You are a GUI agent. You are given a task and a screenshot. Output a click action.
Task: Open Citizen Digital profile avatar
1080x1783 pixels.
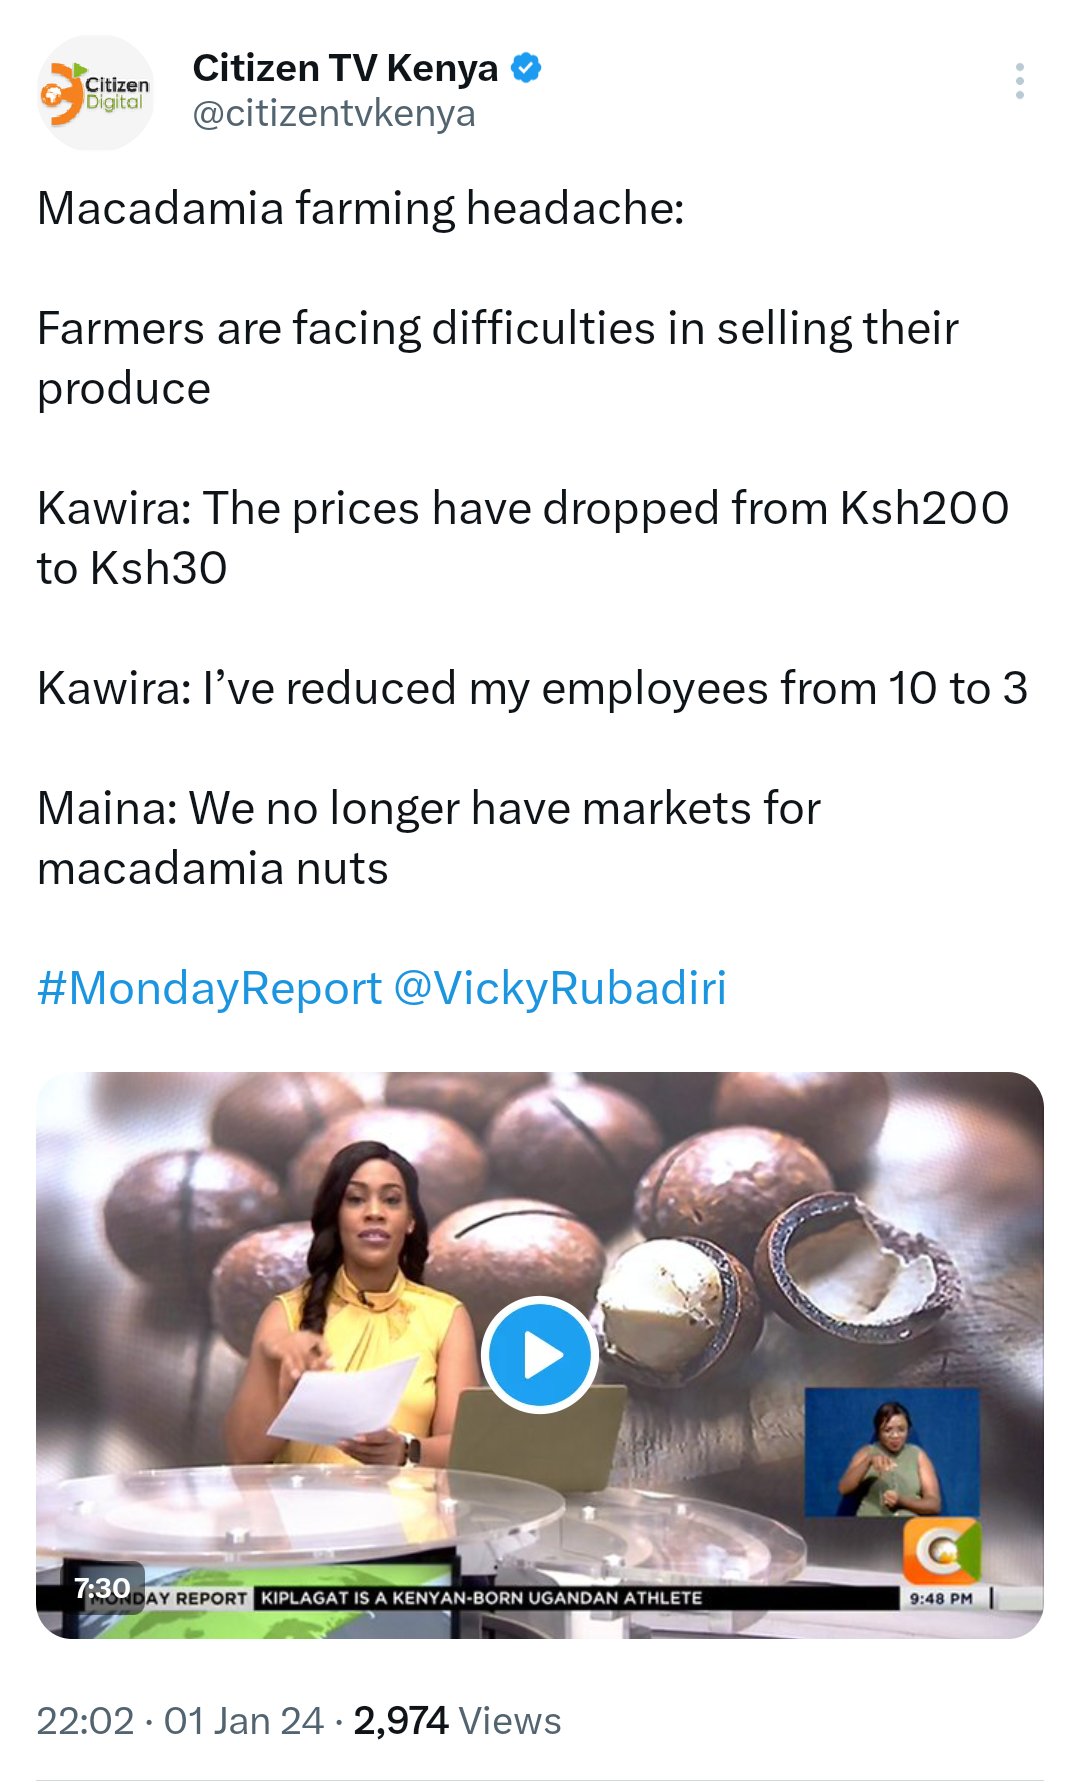pyautogui.click(x=95, y=93)
